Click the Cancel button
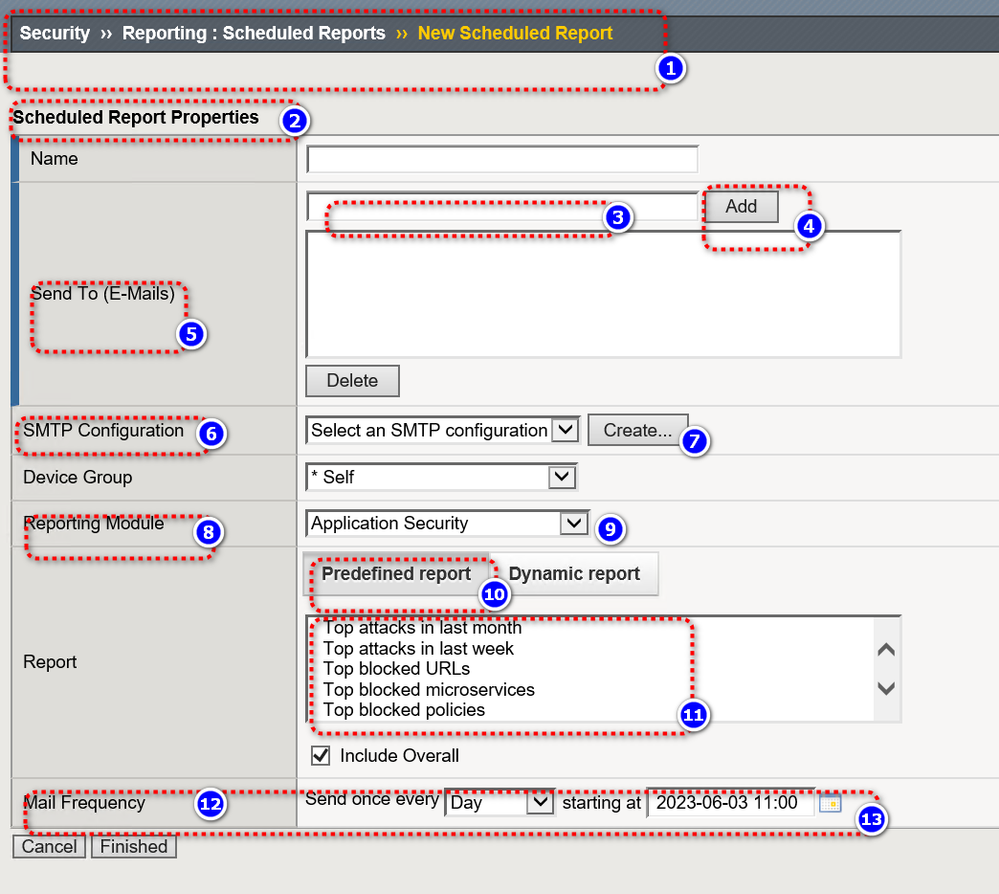 (49, 847)
